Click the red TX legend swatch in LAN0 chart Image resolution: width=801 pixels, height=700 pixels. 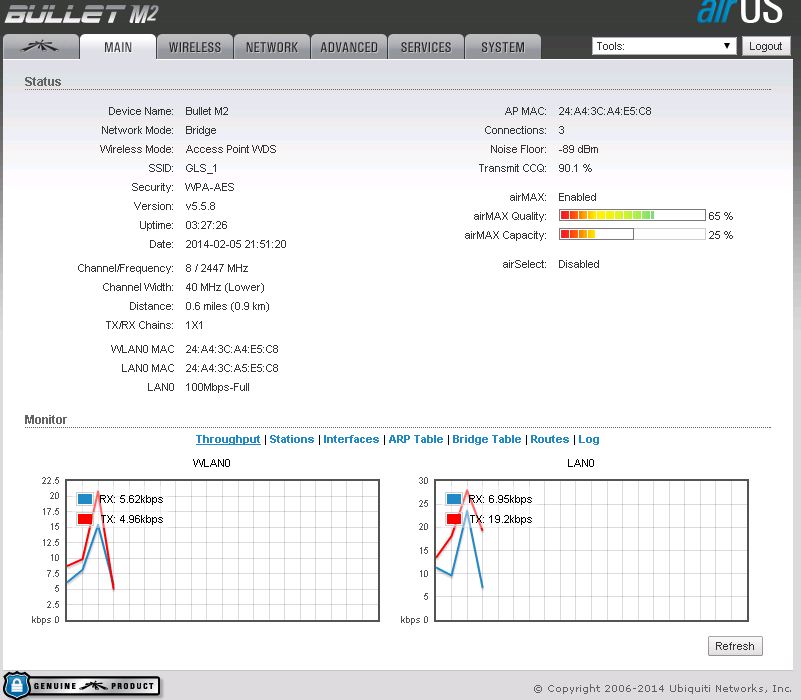454,519
